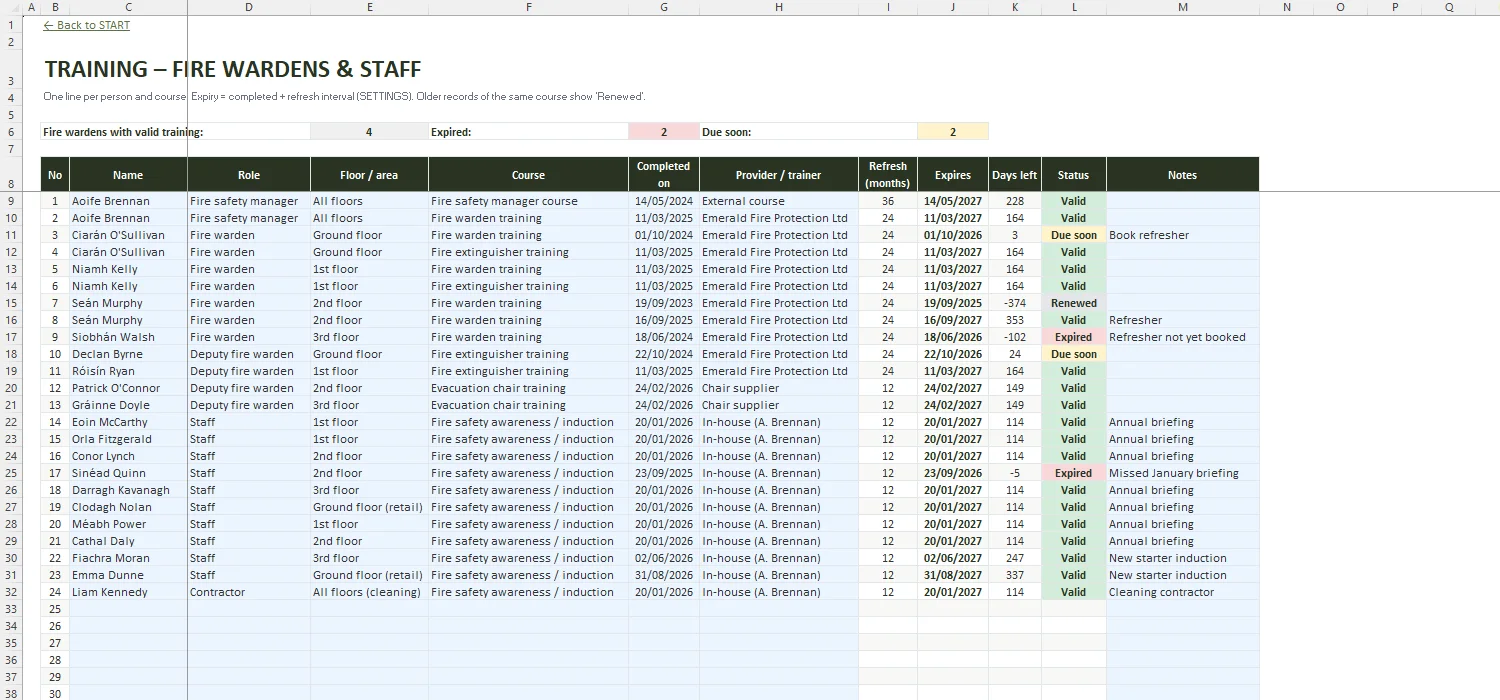
Task: Click the Status header cell
Action: click(x=1073, y=174)
